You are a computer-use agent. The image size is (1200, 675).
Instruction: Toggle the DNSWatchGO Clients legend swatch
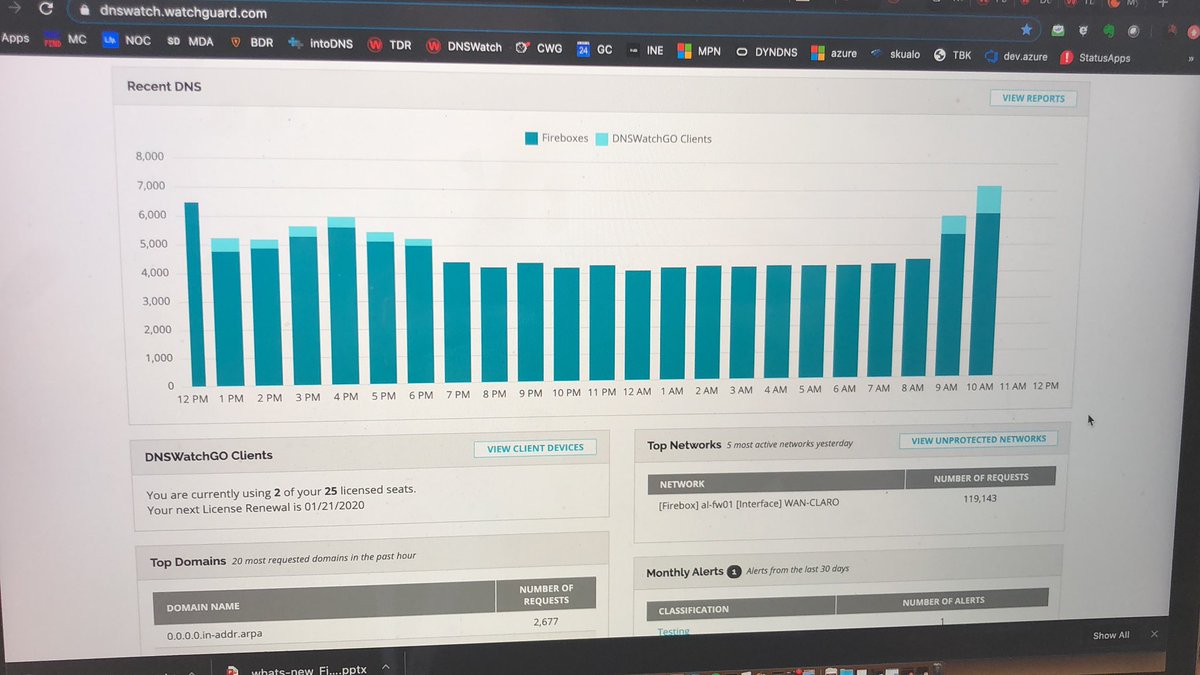(x=601, y=138)
